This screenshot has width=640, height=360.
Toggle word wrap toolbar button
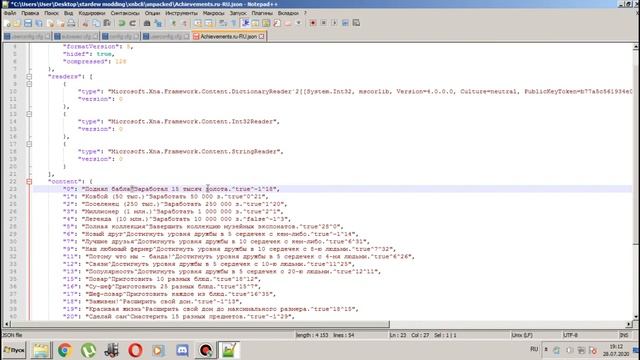click(x=223, y=23)
